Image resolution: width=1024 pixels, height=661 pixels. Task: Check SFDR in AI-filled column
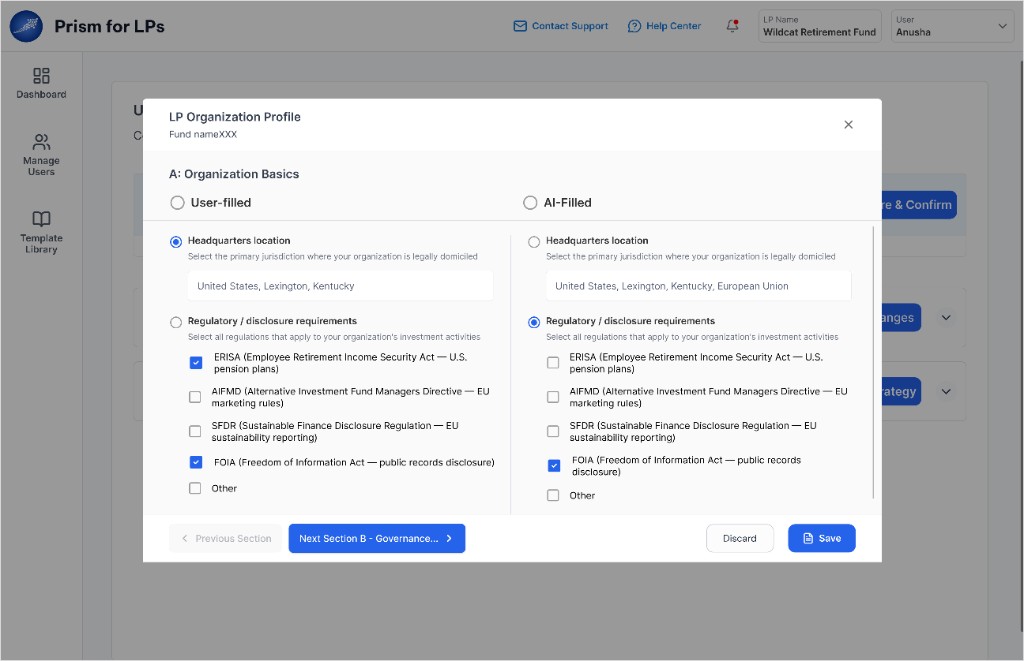pyautogui.click(x=553, y=431)
